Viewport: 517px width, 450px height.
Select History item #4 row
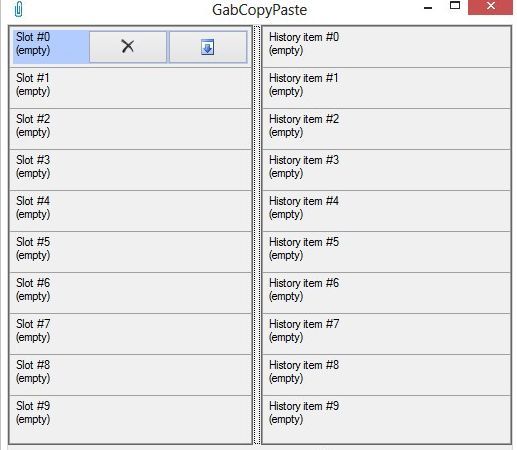coord(386,211)
